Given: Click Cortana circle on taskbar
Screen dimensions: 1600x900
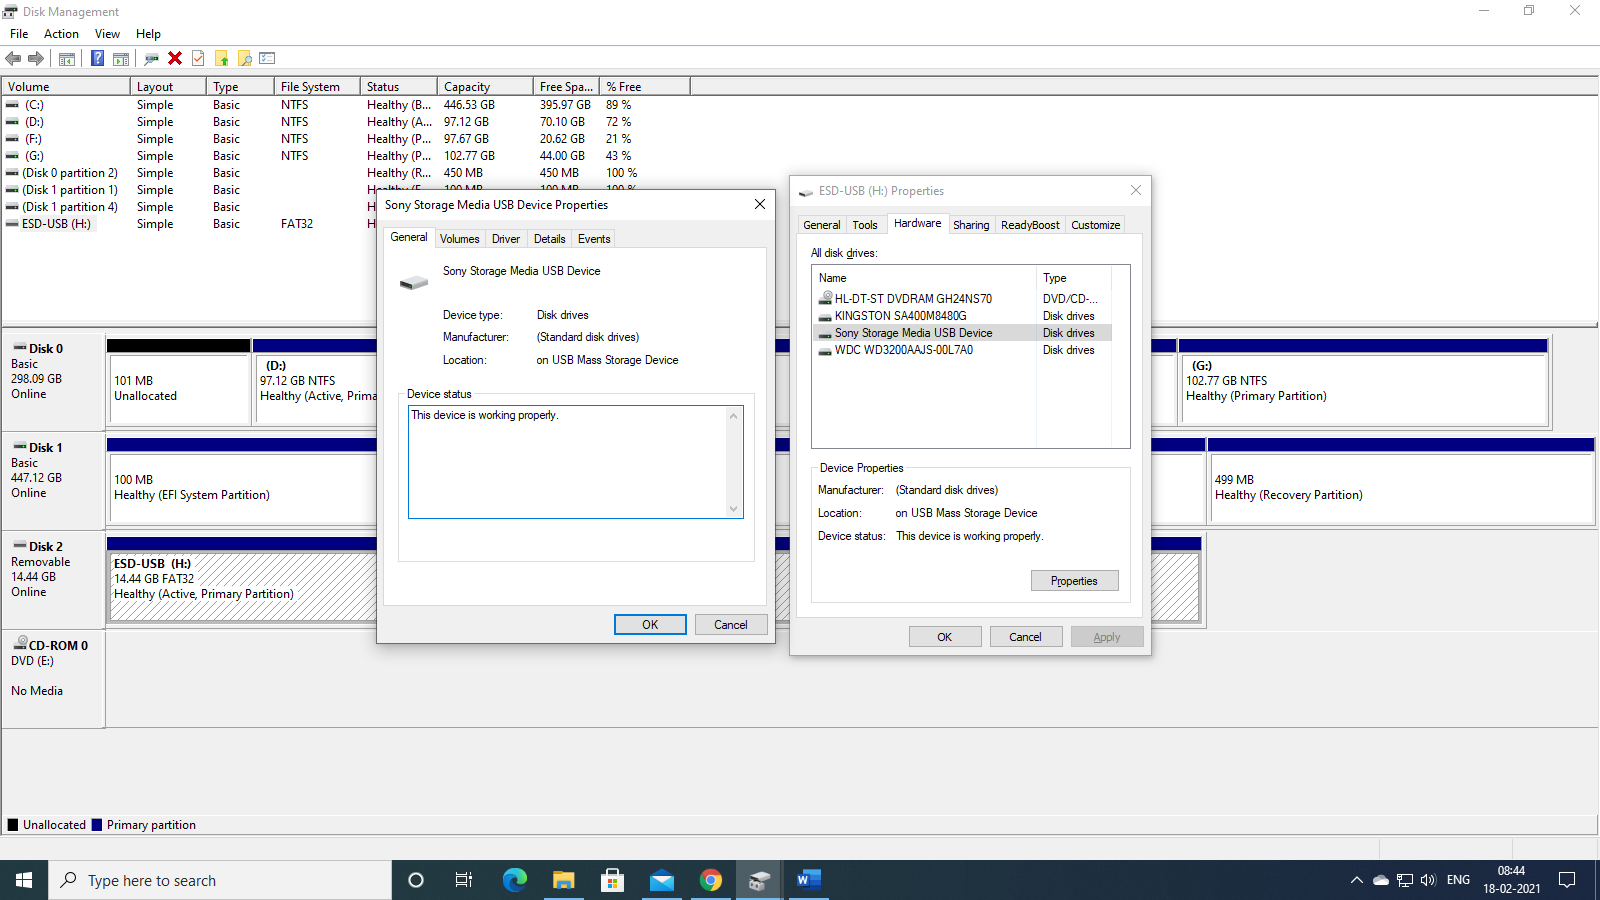Looking at the screenshot, I should [x=416, y=880].
